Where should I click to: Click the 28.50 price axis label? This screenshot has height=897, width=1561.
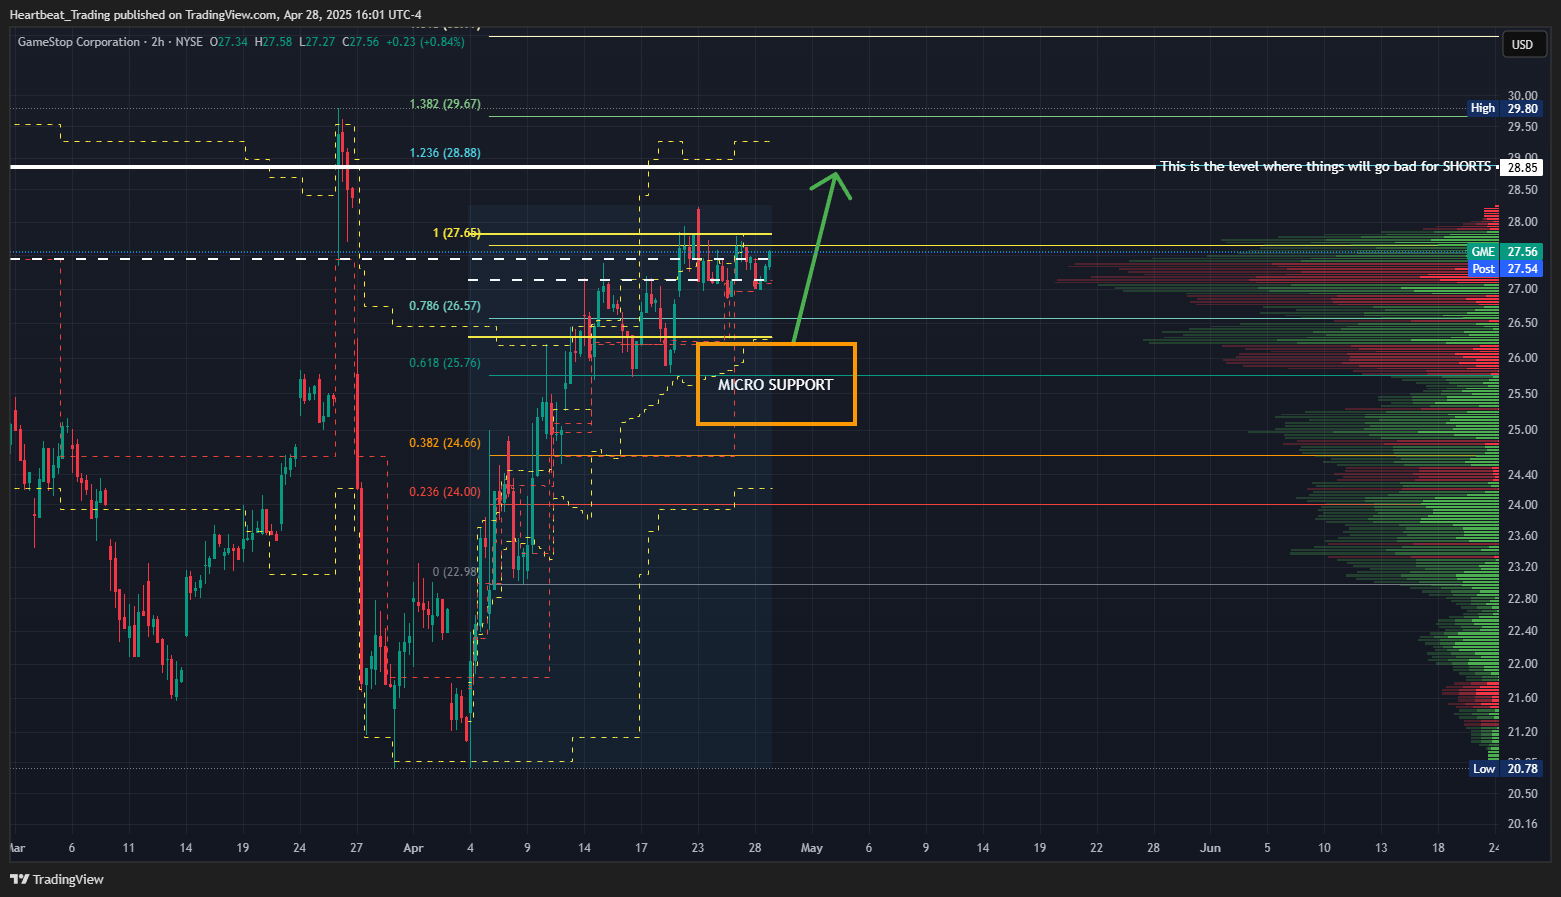[x=1523, y=190]
